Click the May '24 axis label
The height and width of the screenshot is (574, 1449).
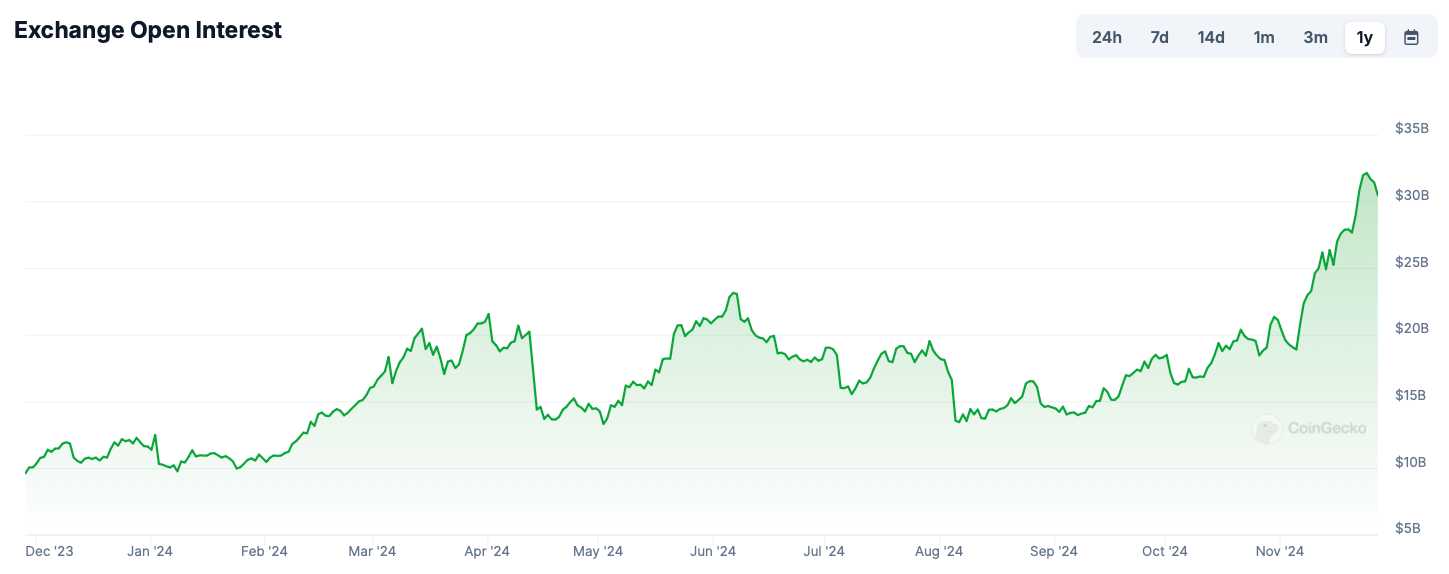click(x=598, y=551)
